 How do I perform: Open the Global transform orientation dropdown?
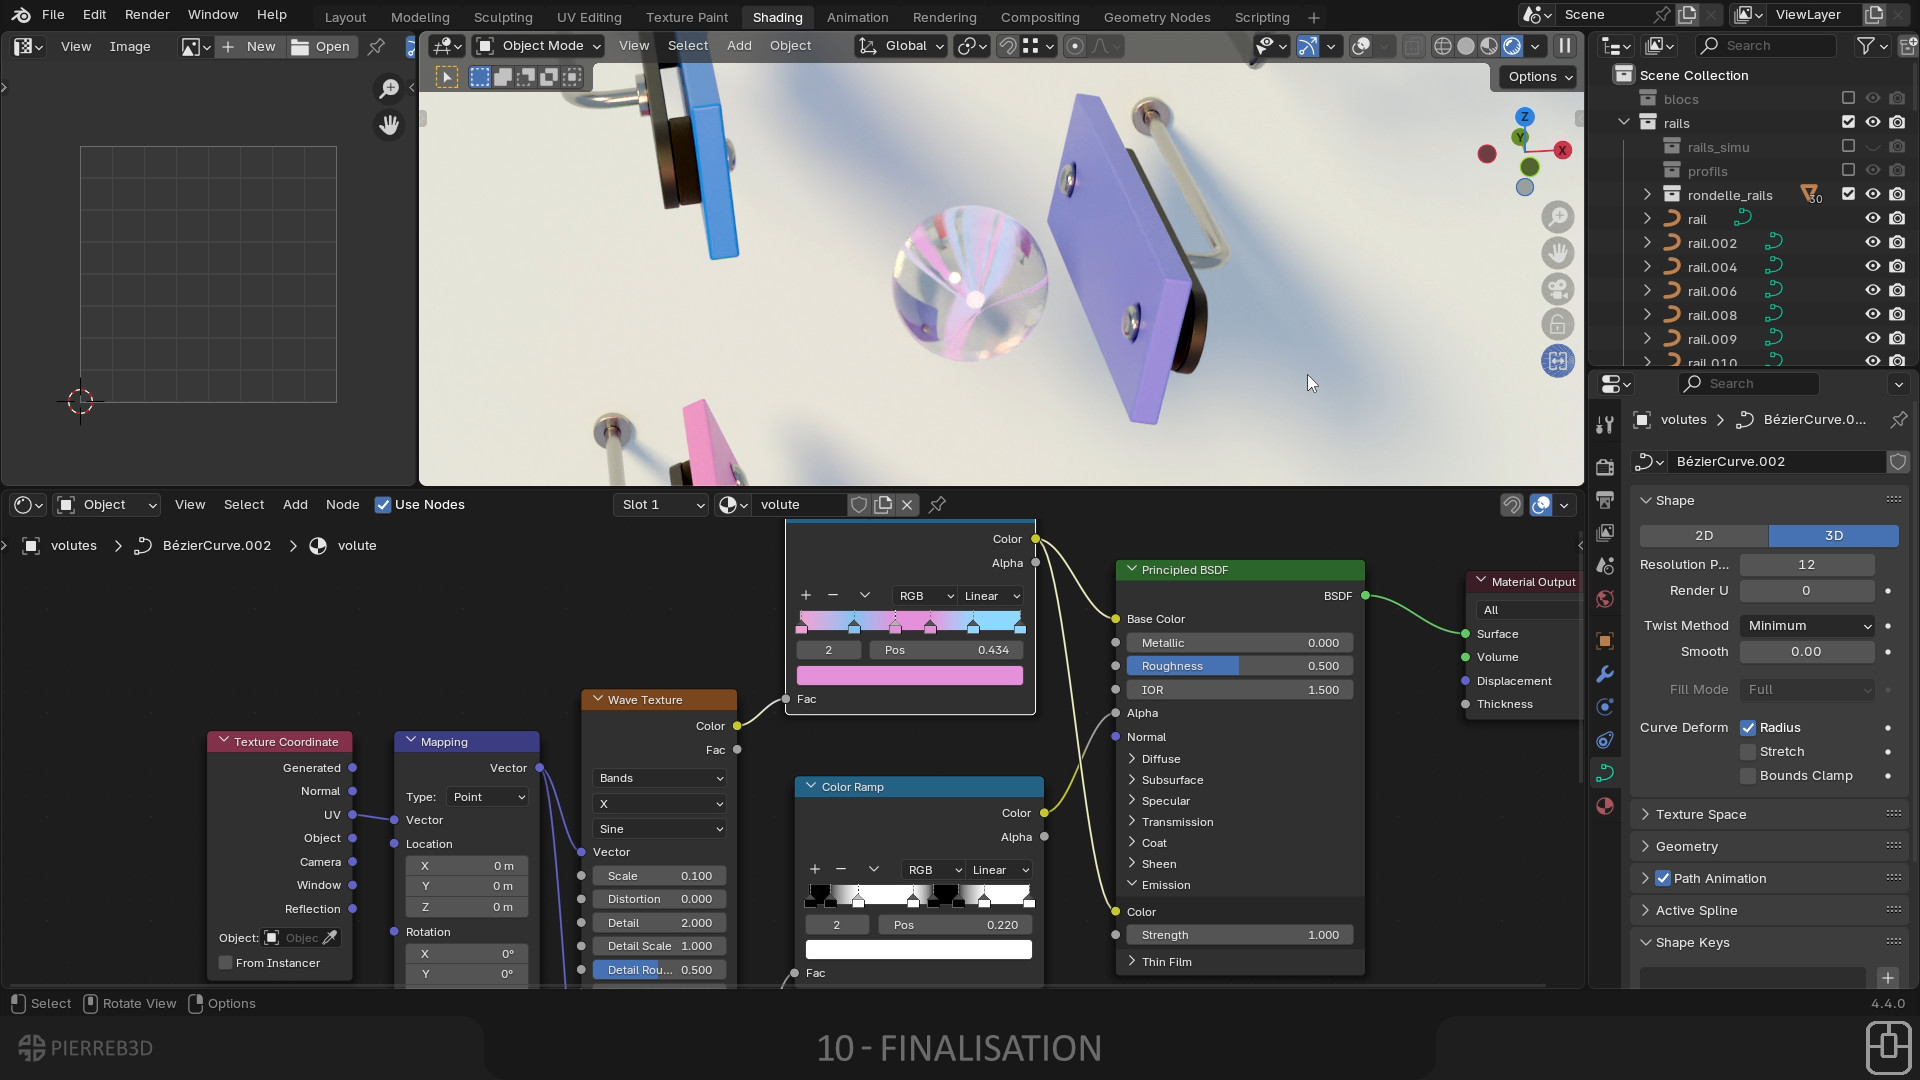pyautogui.click(x=902, y=46)
